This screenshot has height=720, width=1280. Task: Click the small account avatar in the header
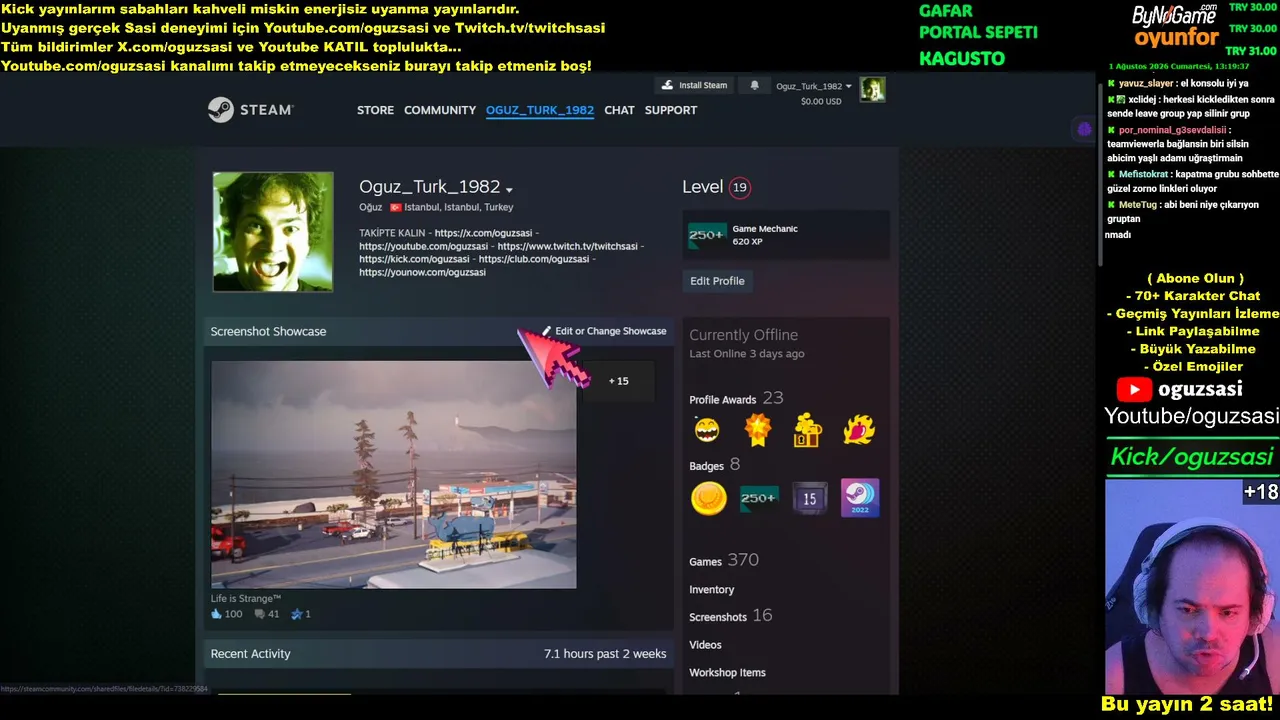click(873, 90)
